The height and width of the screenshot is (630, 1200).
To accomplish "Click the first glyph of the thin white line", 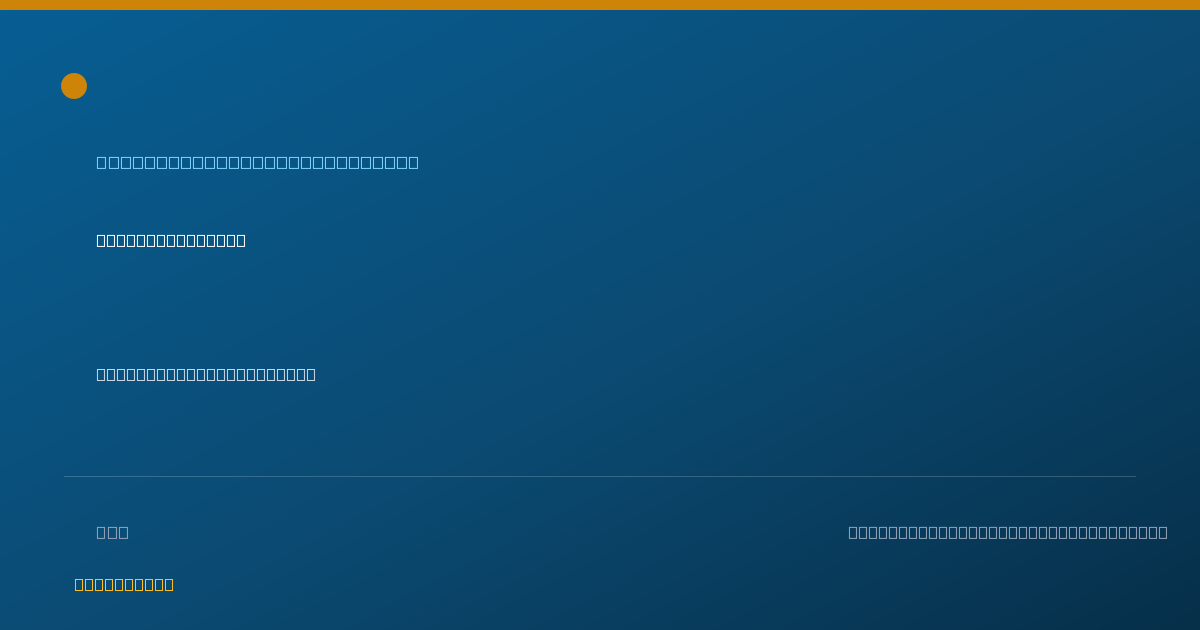I will (x=102, y=374).
